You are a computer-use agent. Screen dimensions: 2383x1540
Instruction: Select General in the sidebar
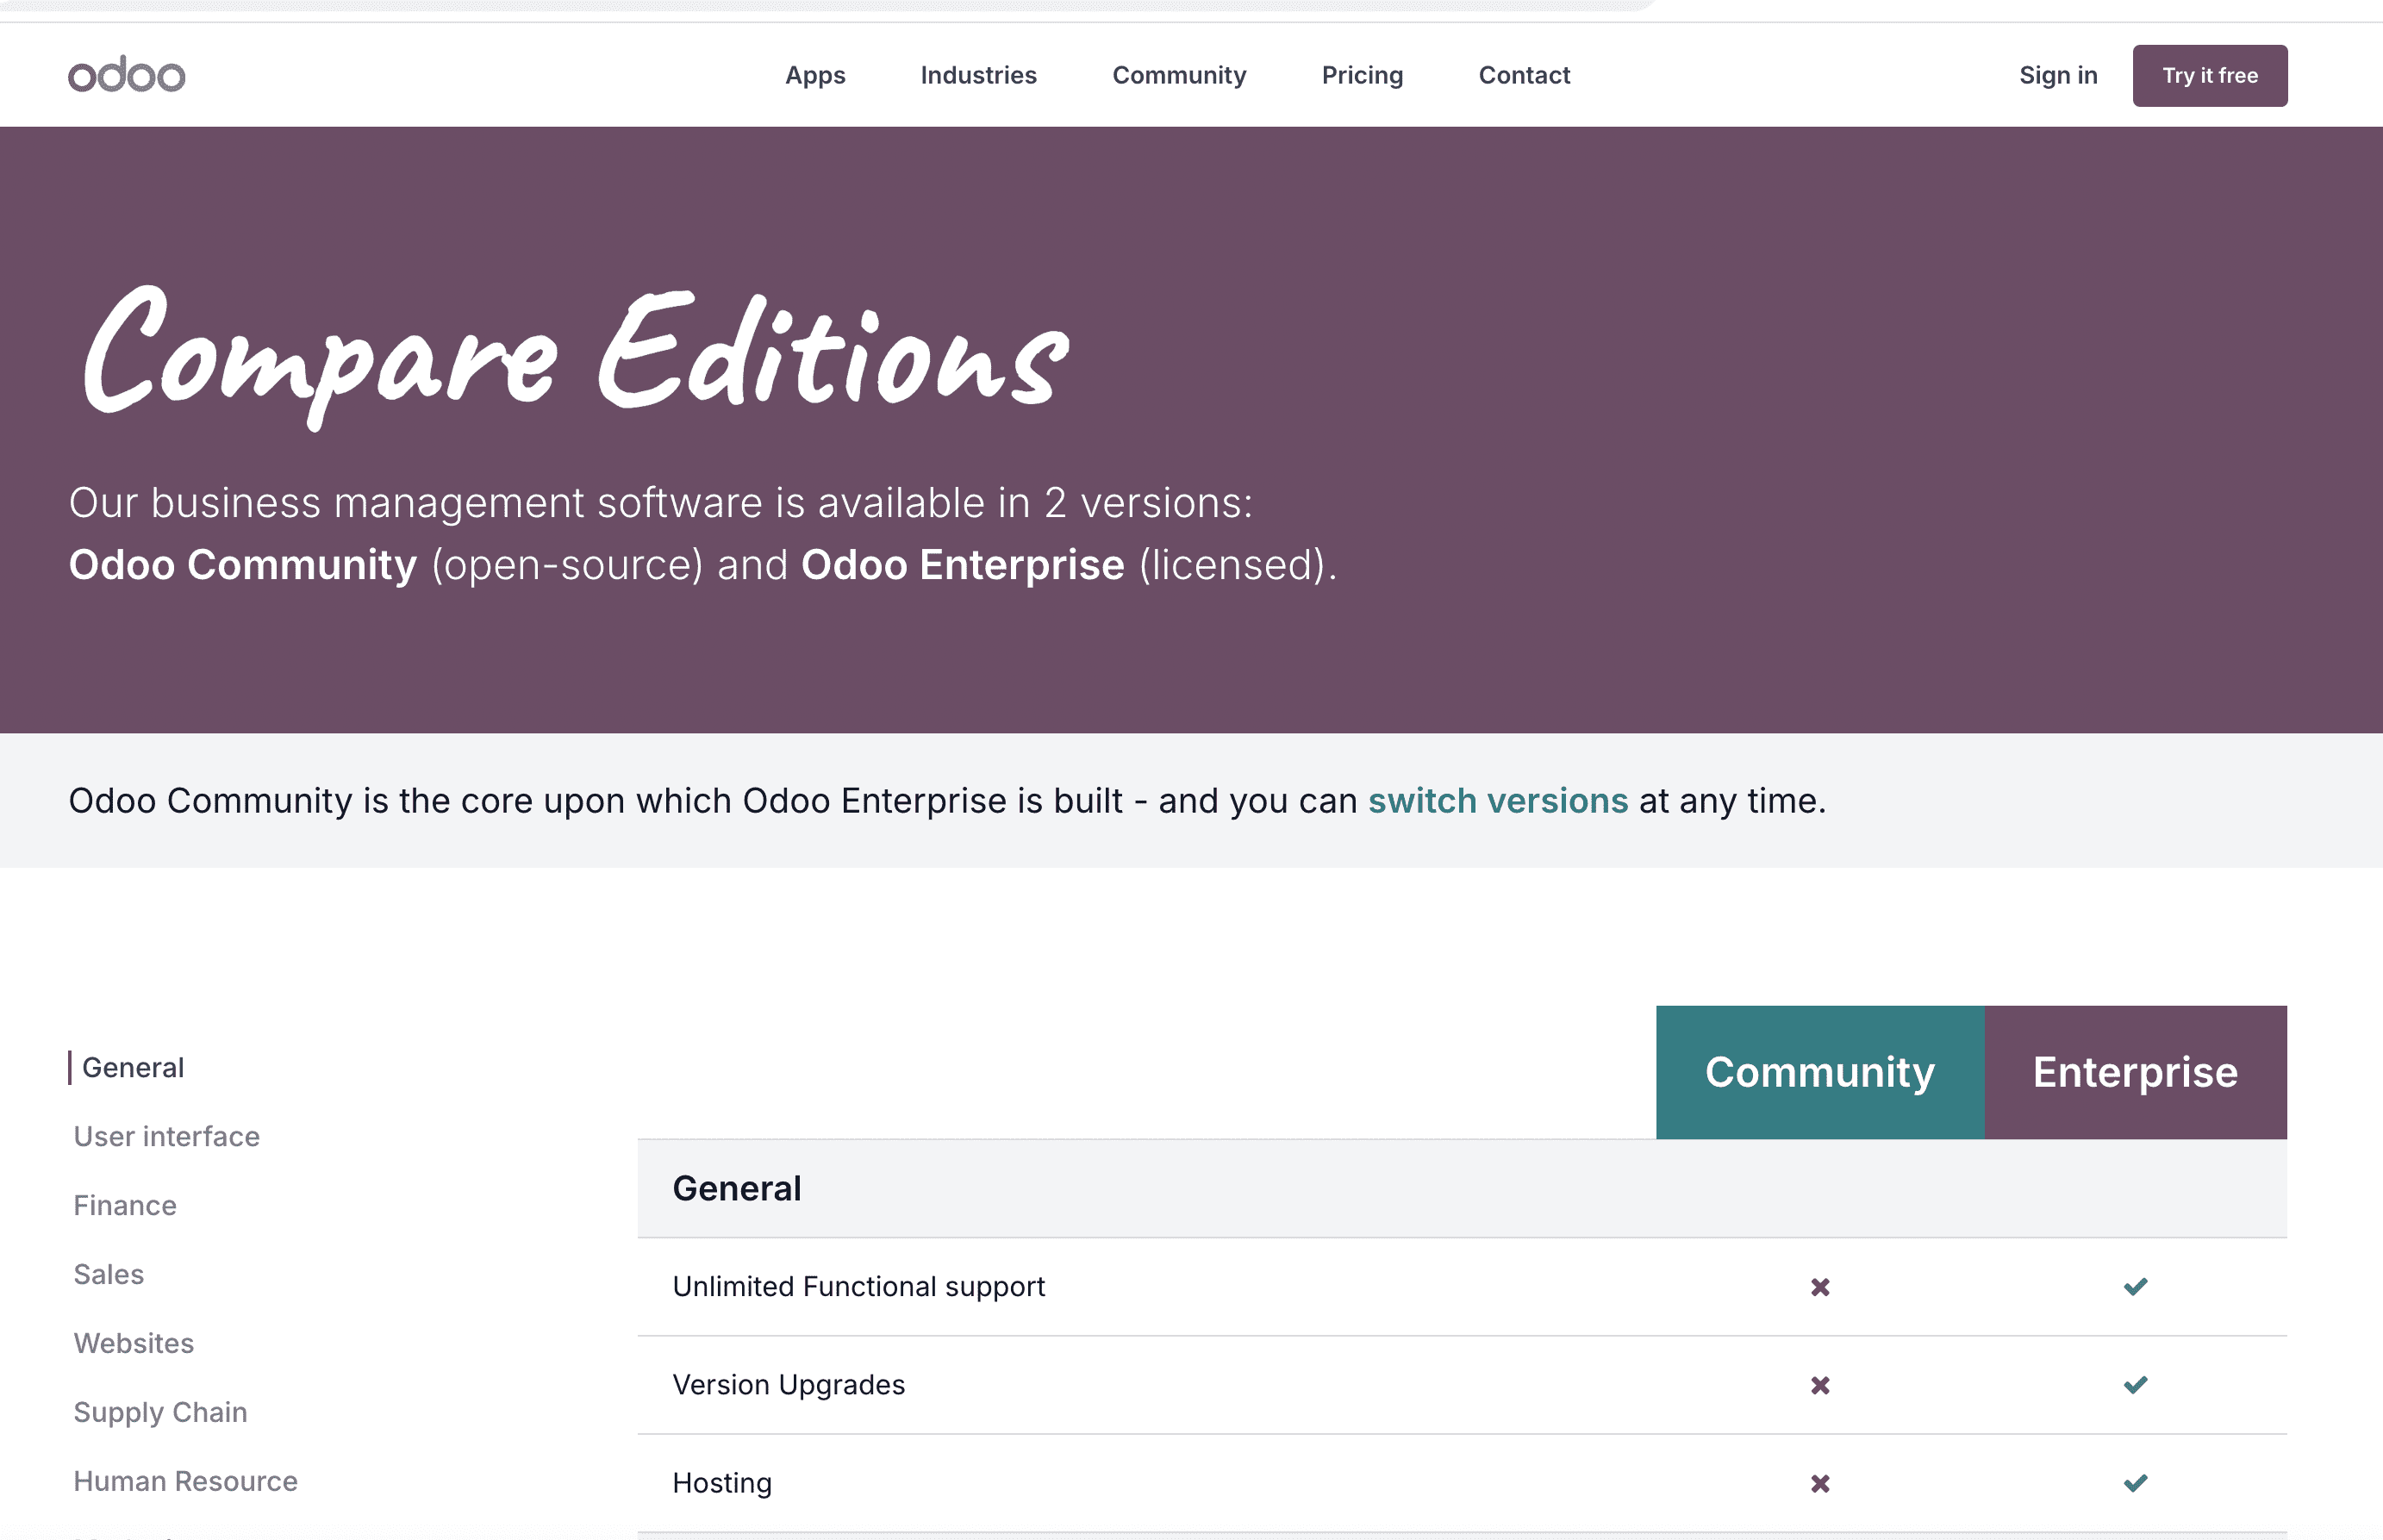click(x=133, y=1068)
